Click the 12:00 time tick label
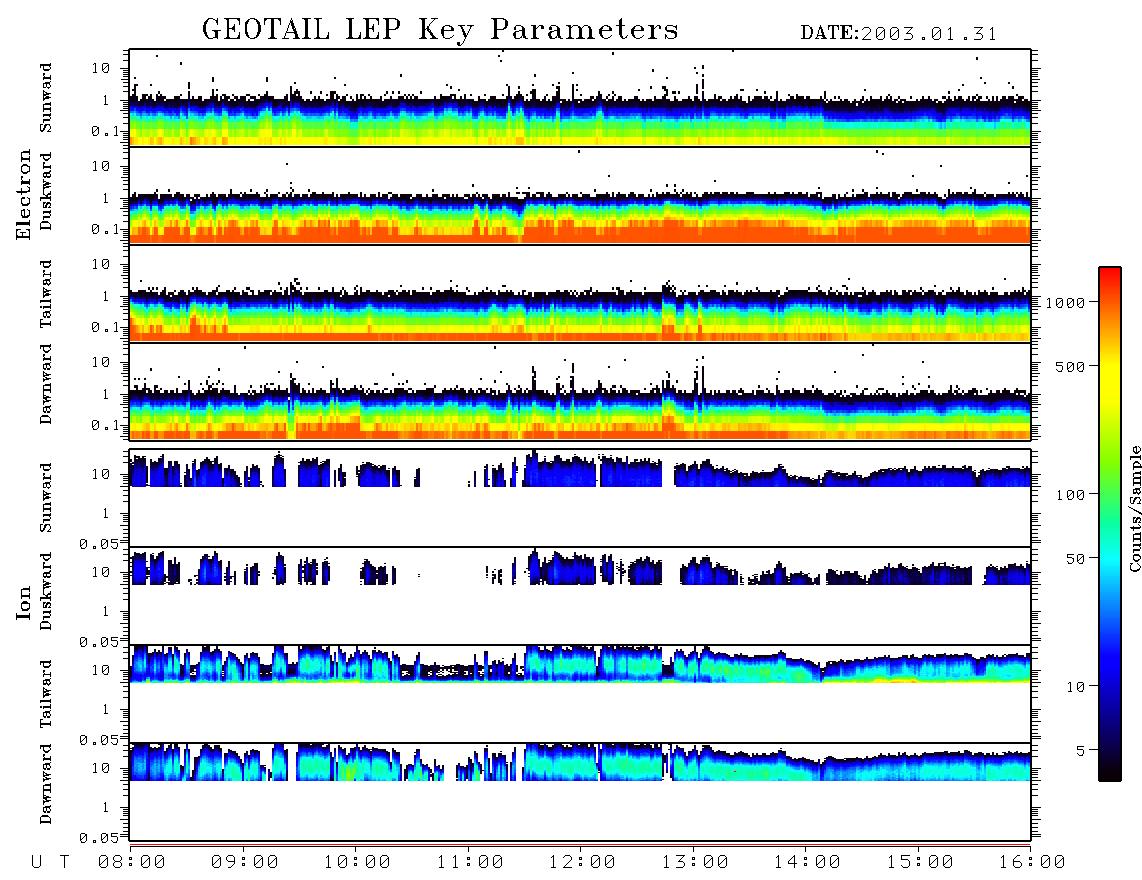The image size is (1142, 880). point(582,863)
